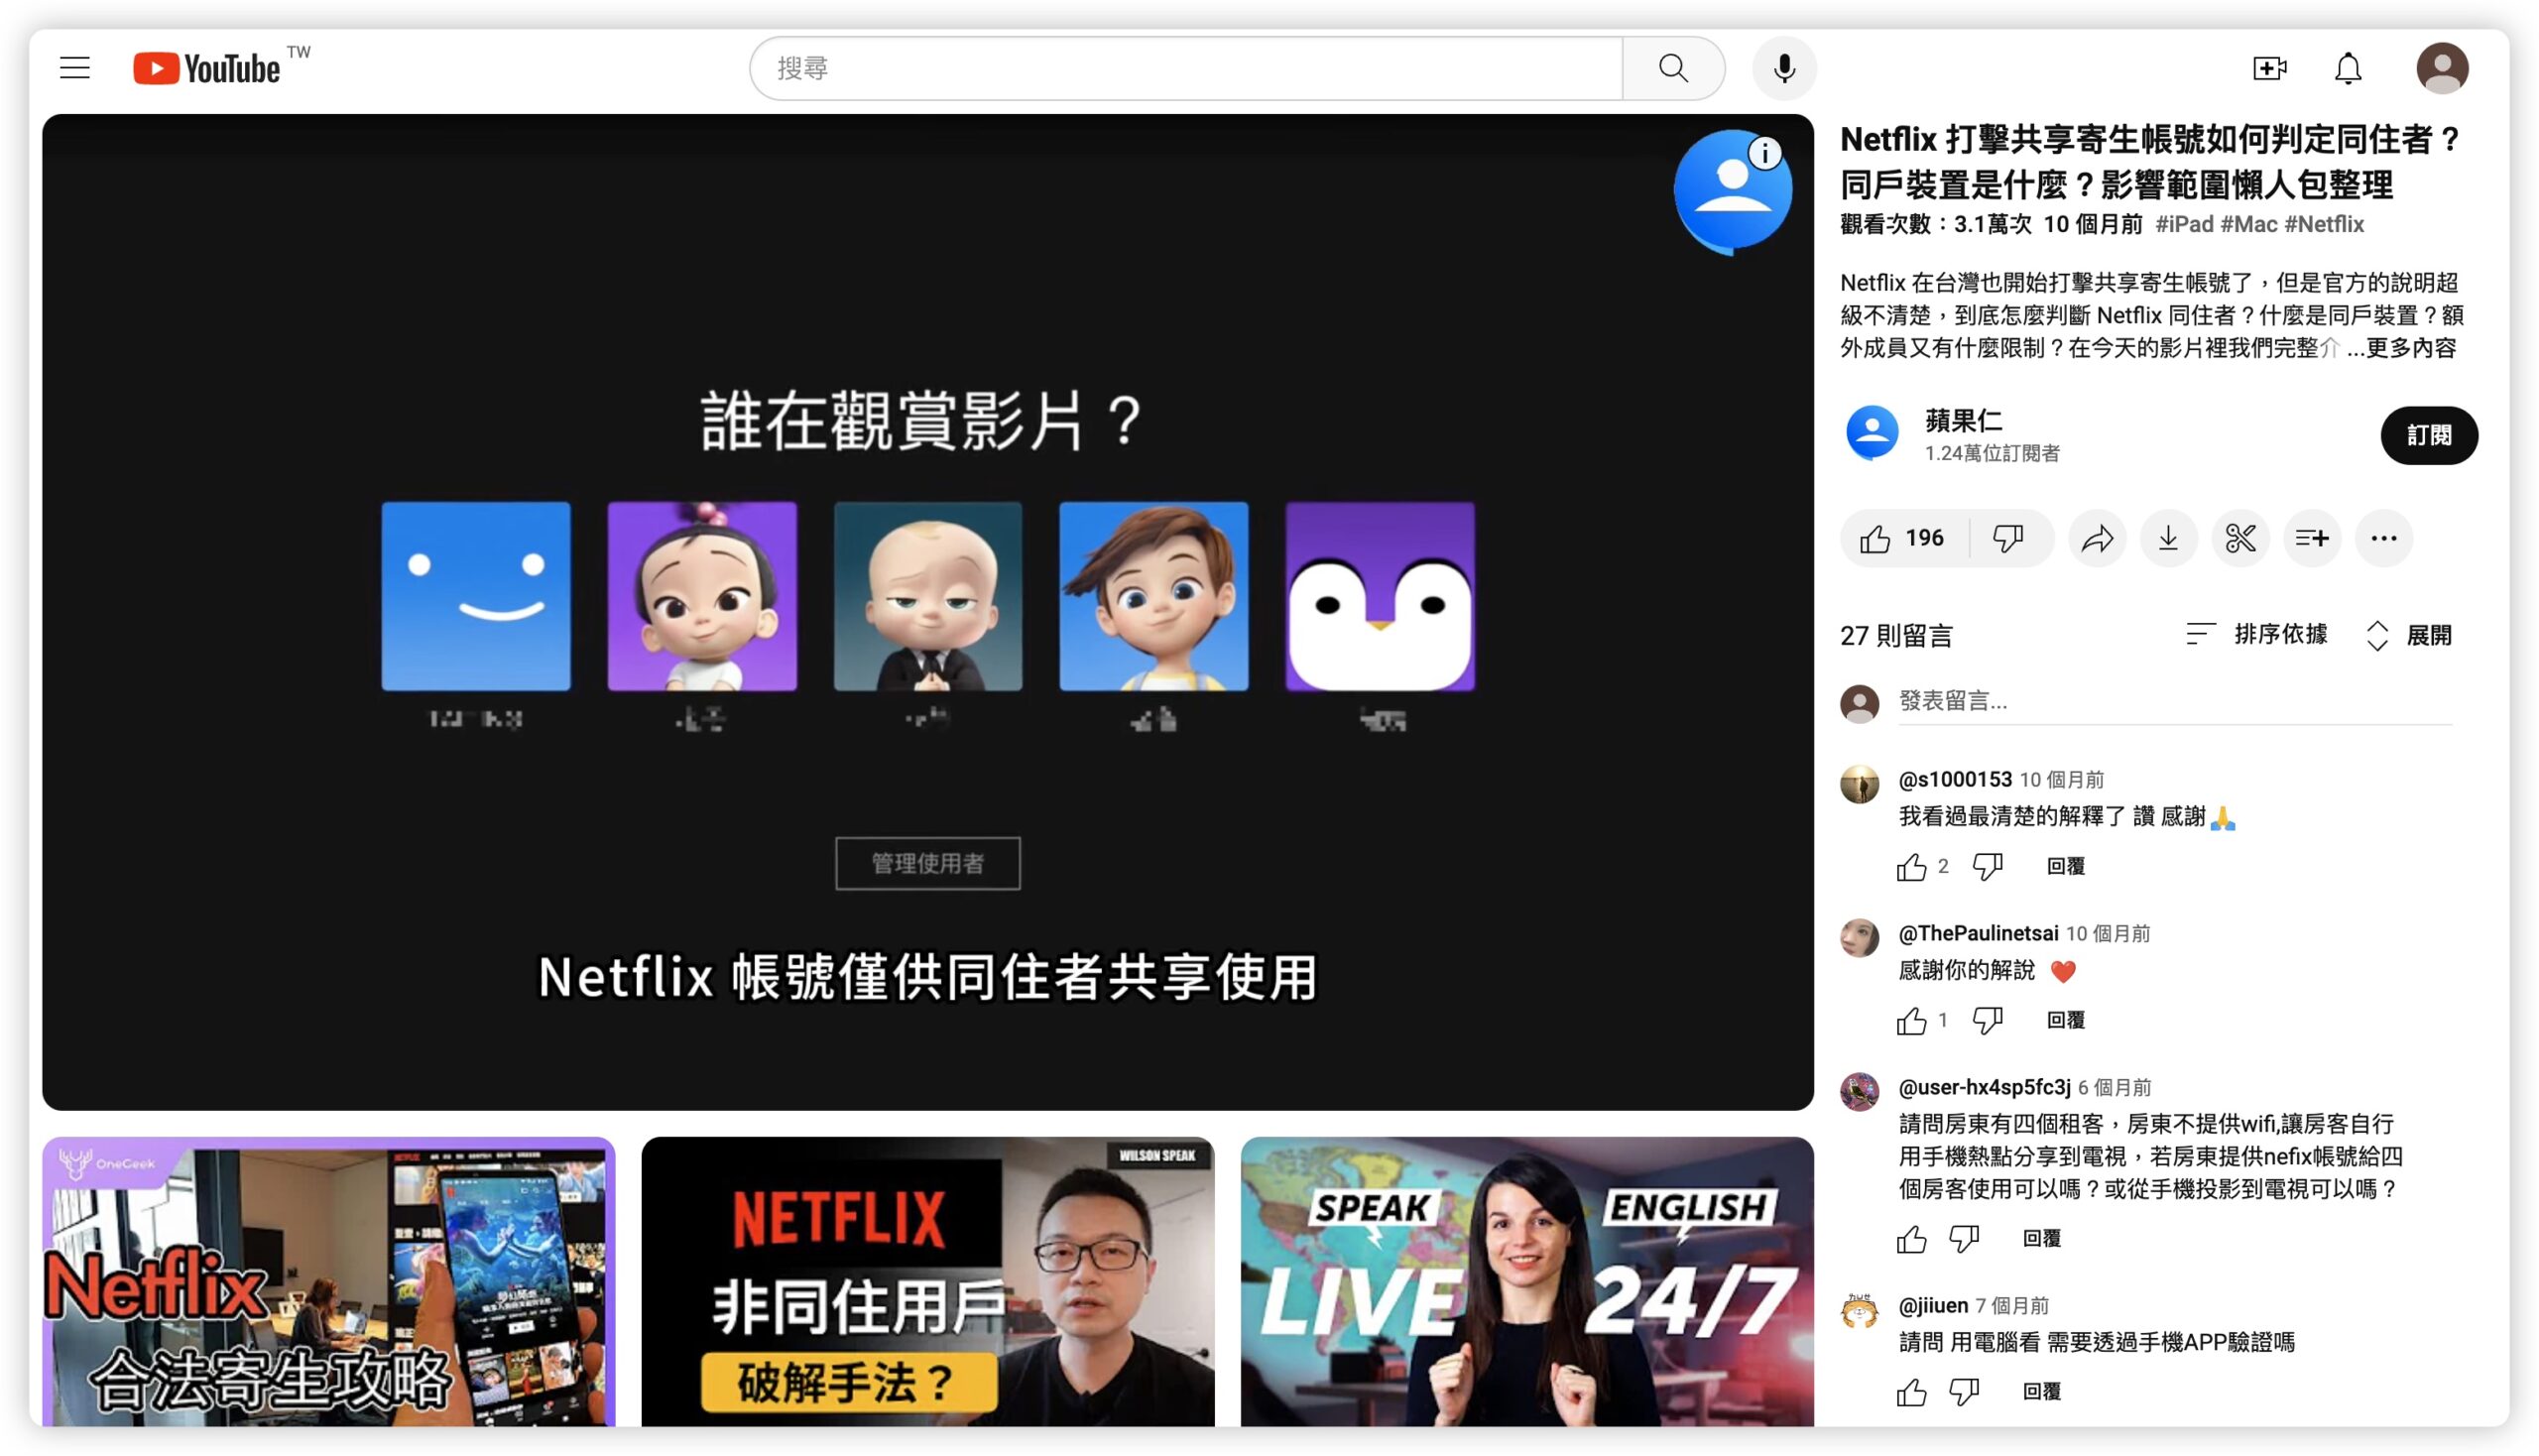The image size is (2539, 1456).
Task: Create a clip with scissors icon
Action: click(2240, 538)
